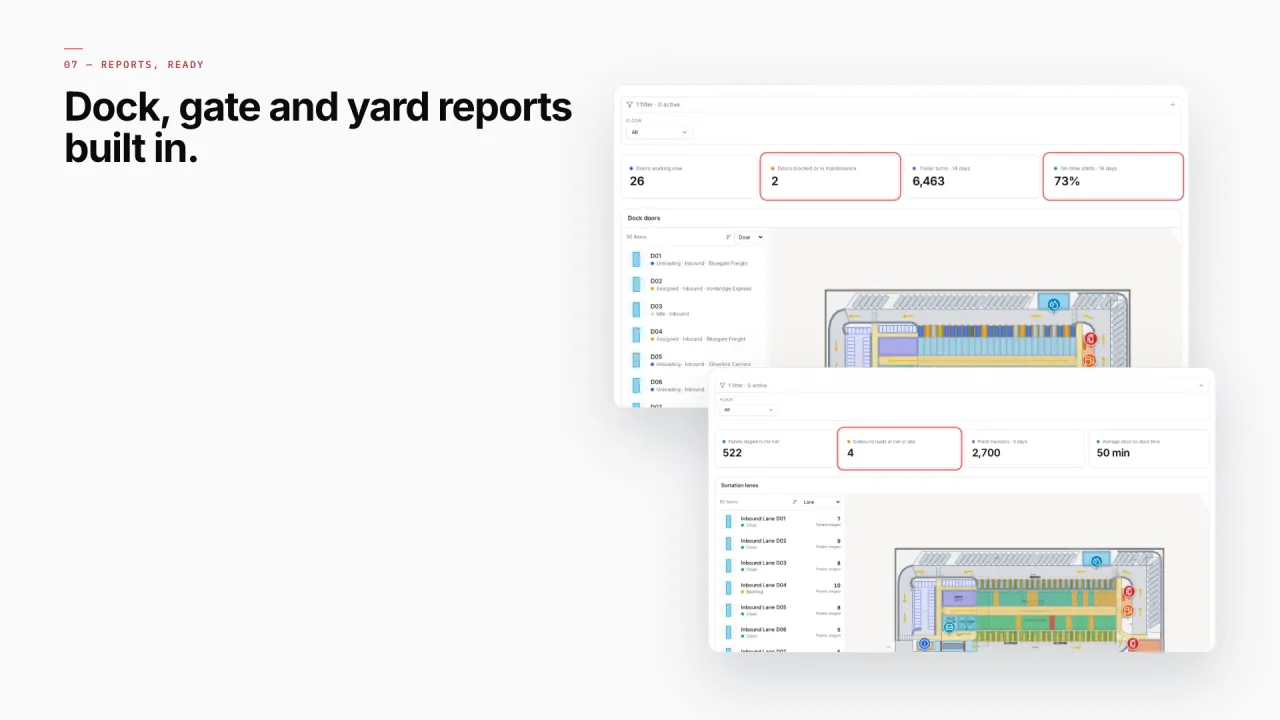
Task: Select the door icon next to D04
Action: [636, 335]
